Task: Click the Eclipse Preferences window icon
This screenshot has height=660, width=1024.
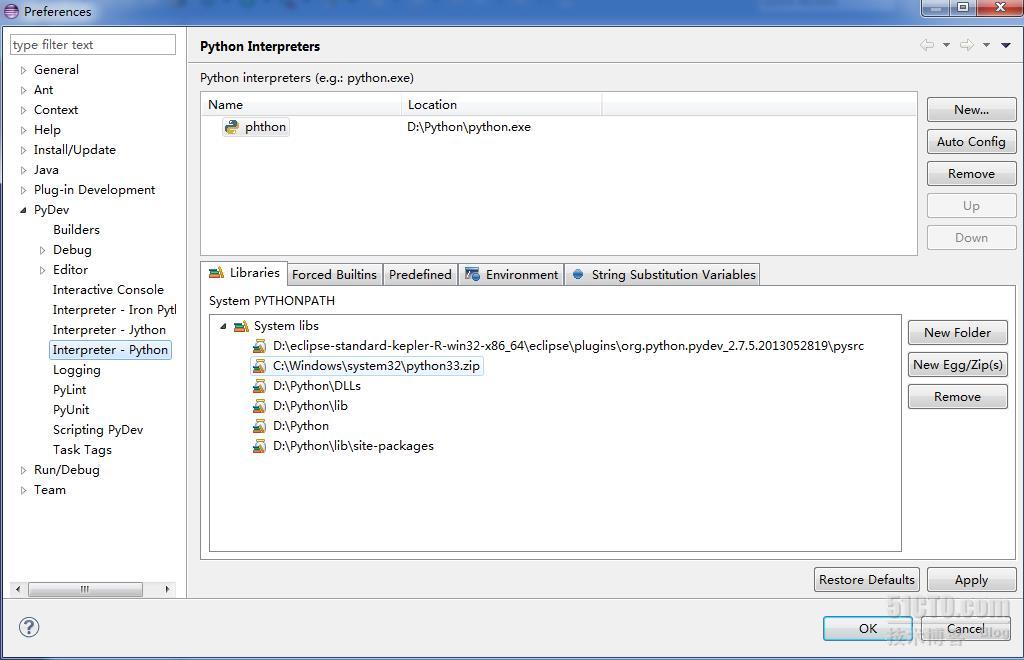Action: coord(12,11)
